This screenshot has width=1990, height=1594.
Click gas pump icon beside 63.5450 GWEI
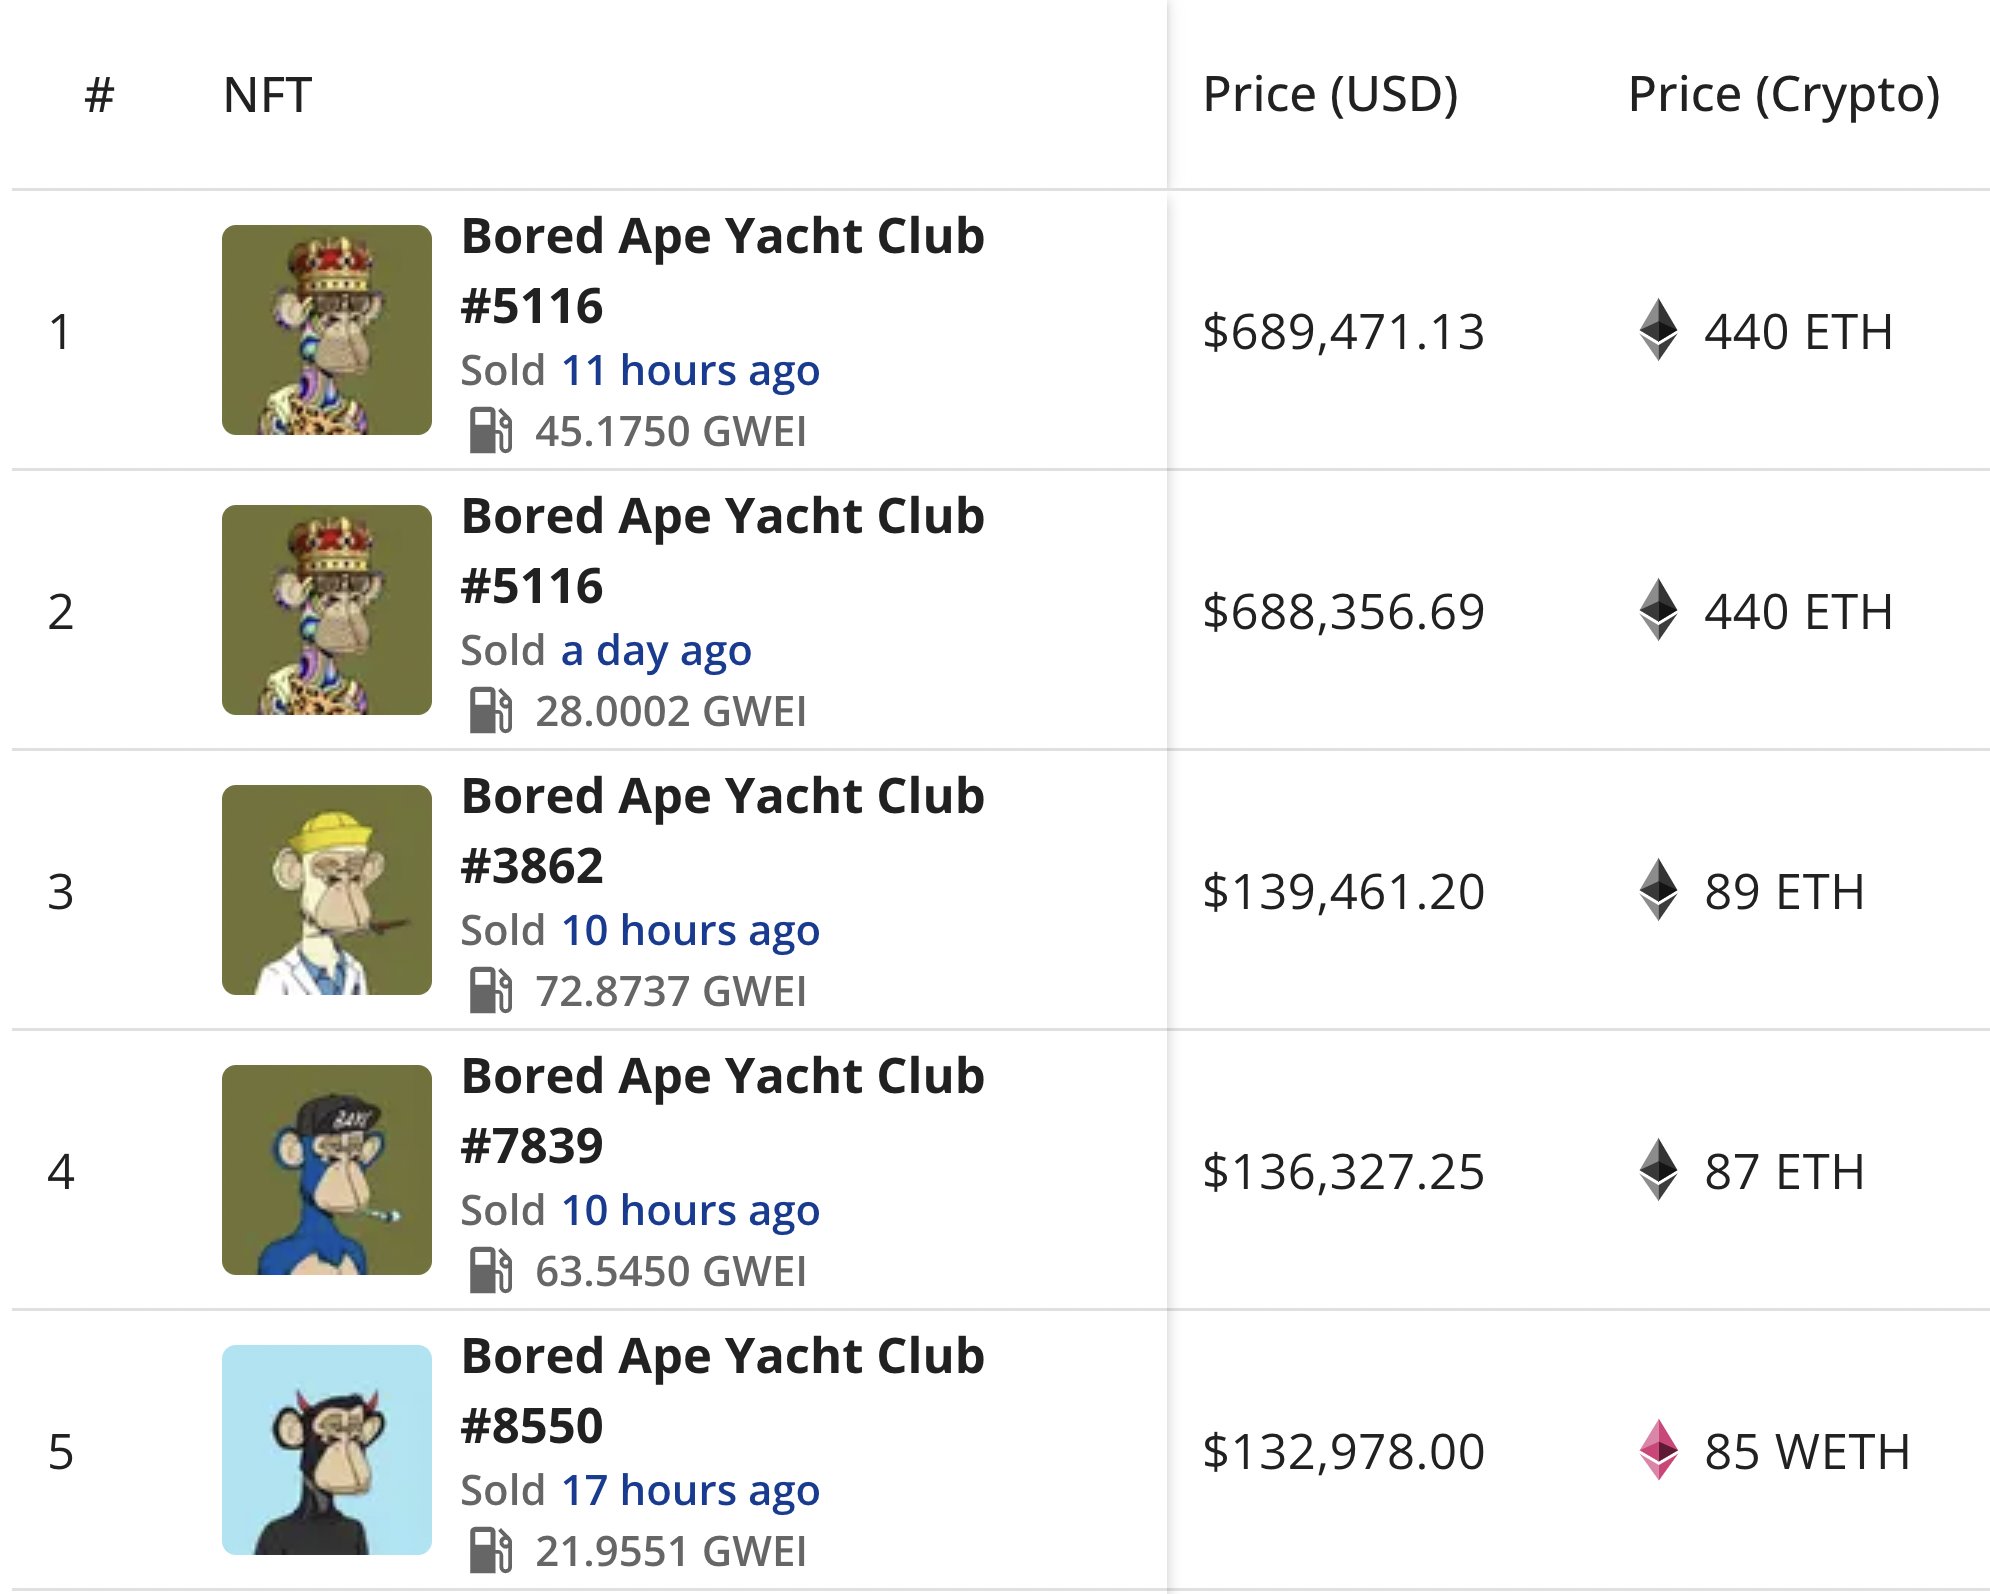[490, 1271]
